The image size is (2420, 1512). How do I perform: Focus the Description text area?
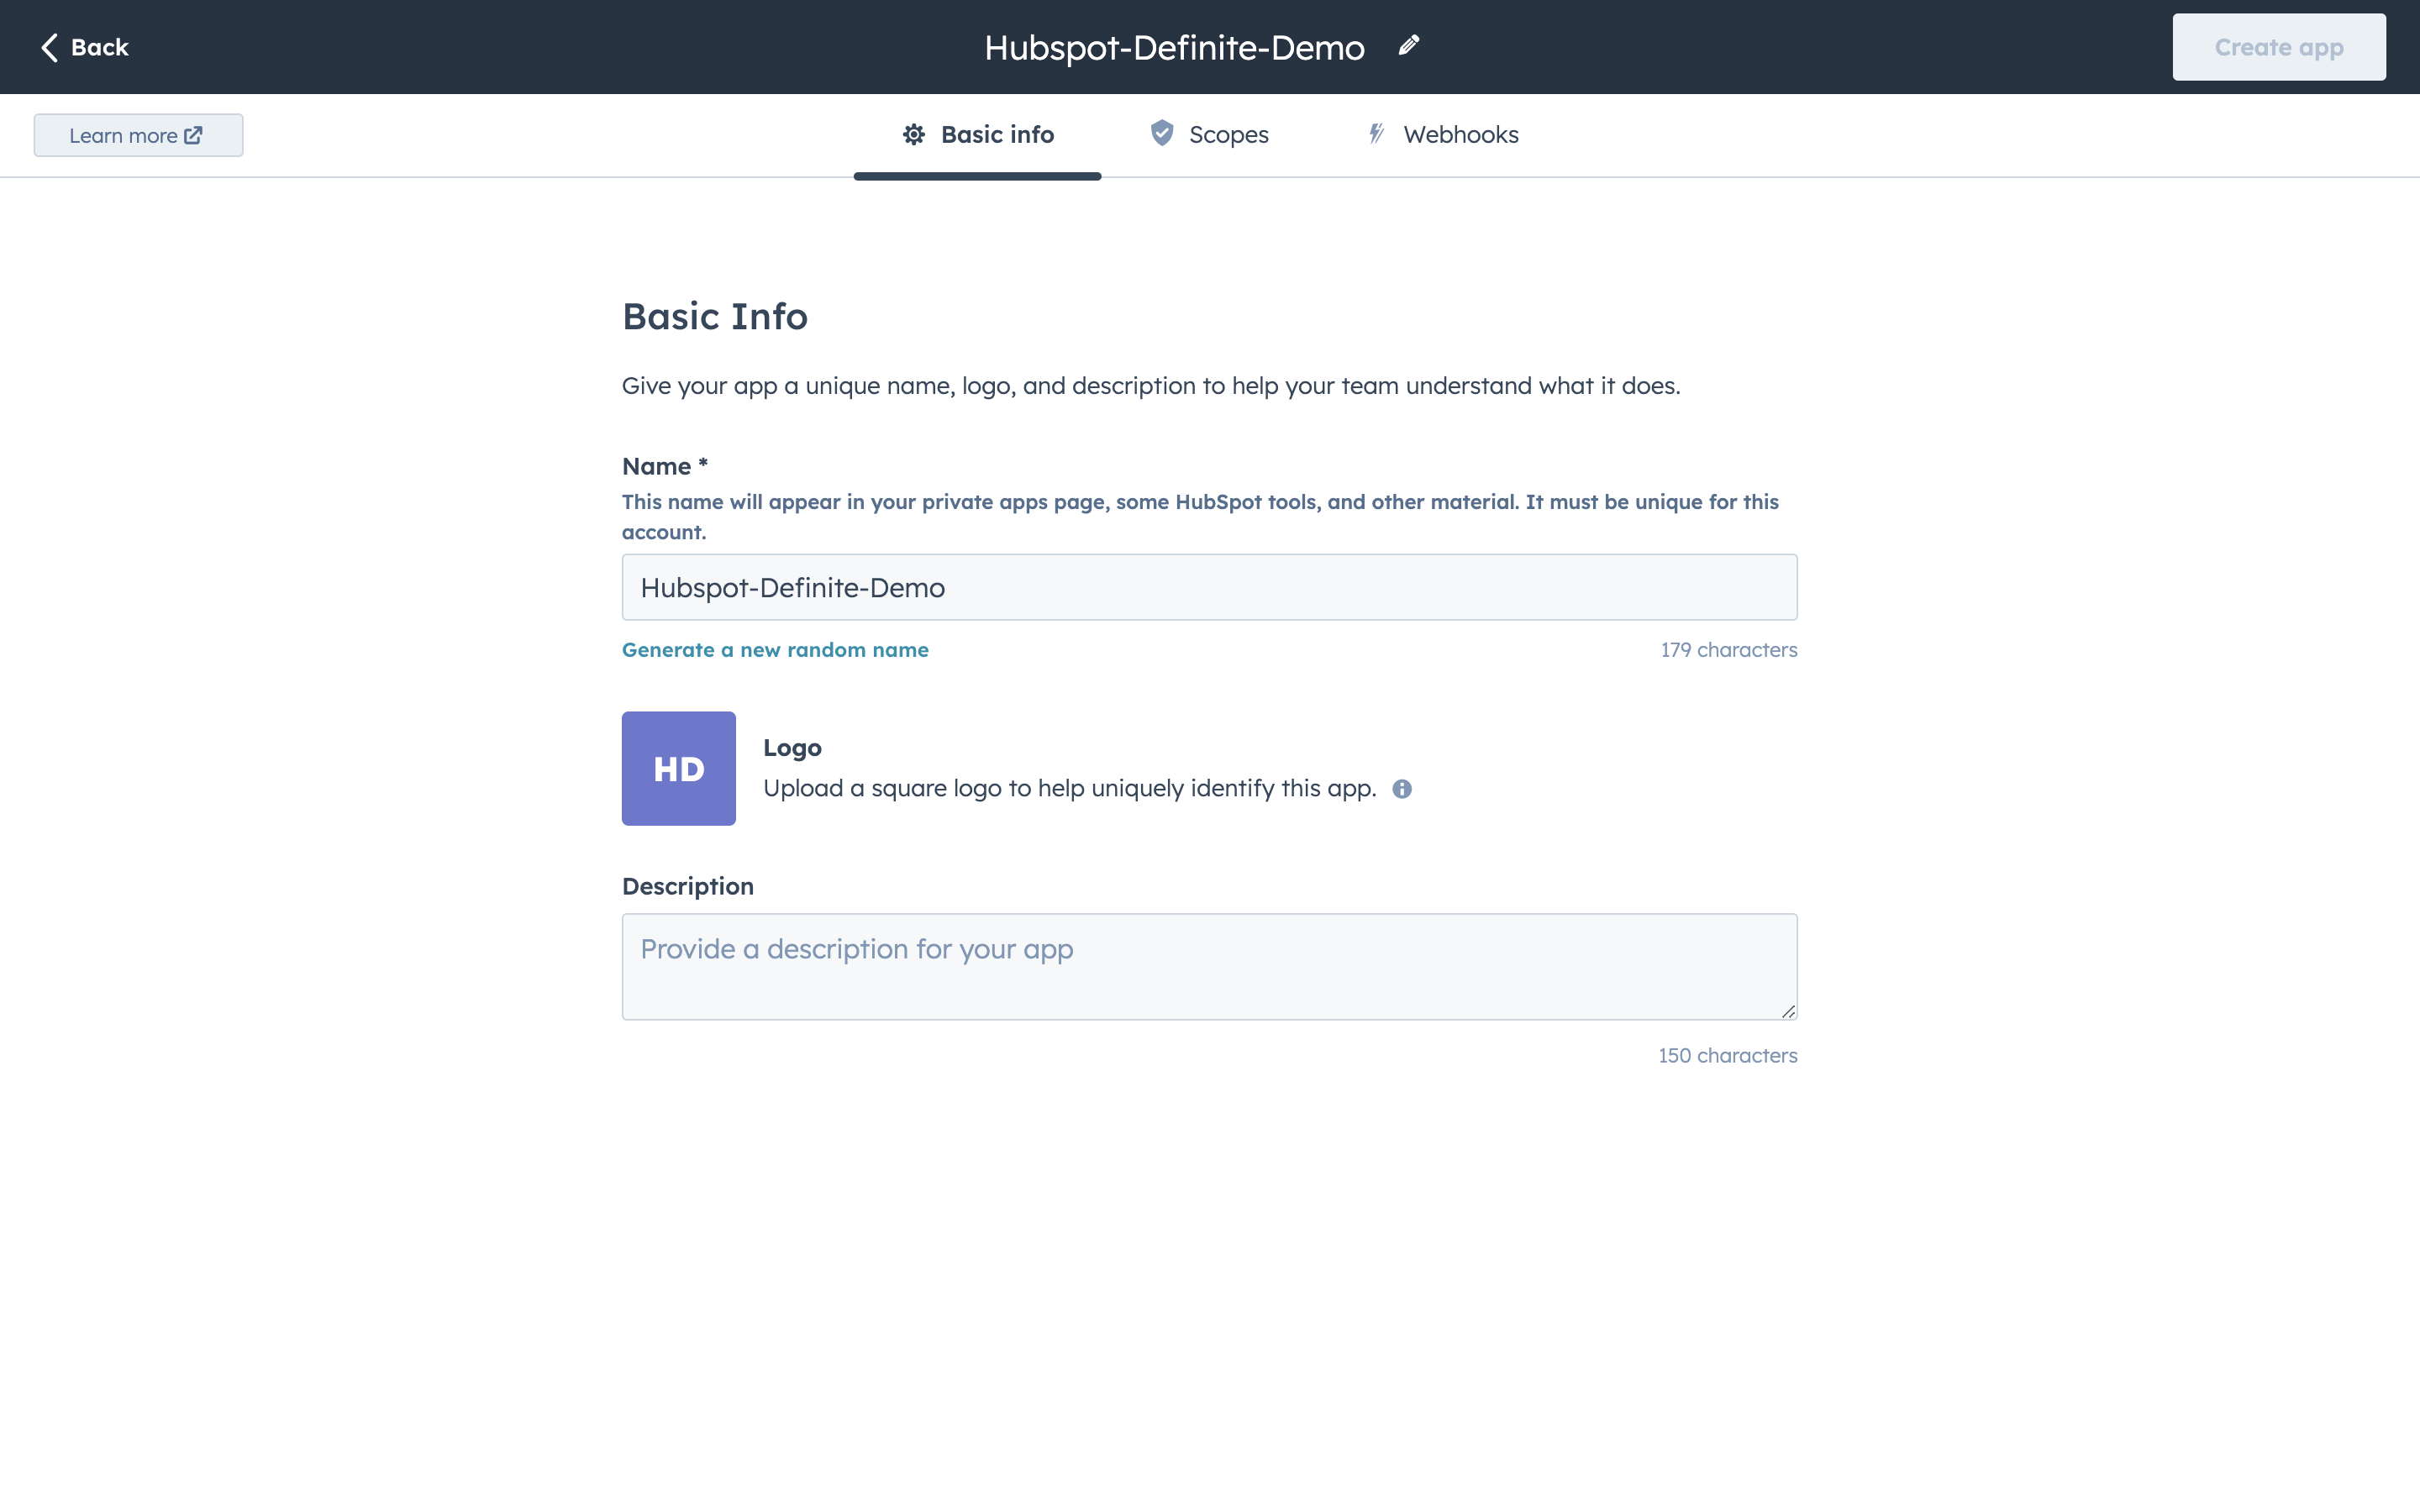[x=1209, y=966]
